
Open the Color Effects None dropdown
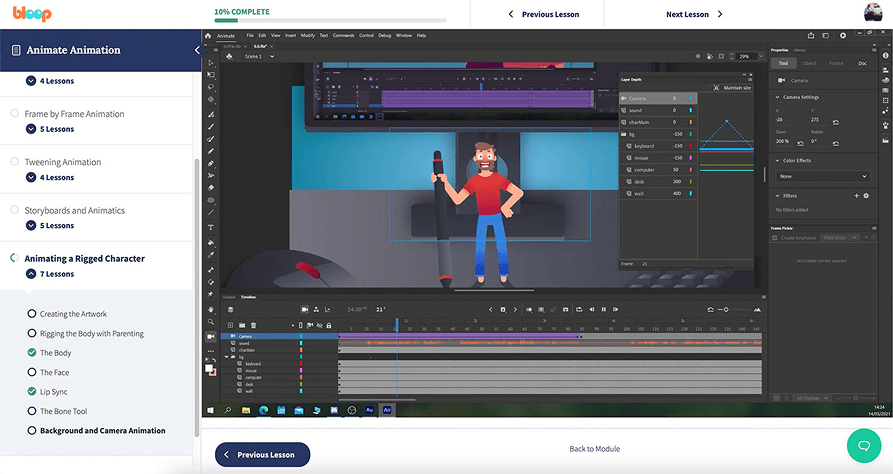pyautogui.click(x=822, y=176)
